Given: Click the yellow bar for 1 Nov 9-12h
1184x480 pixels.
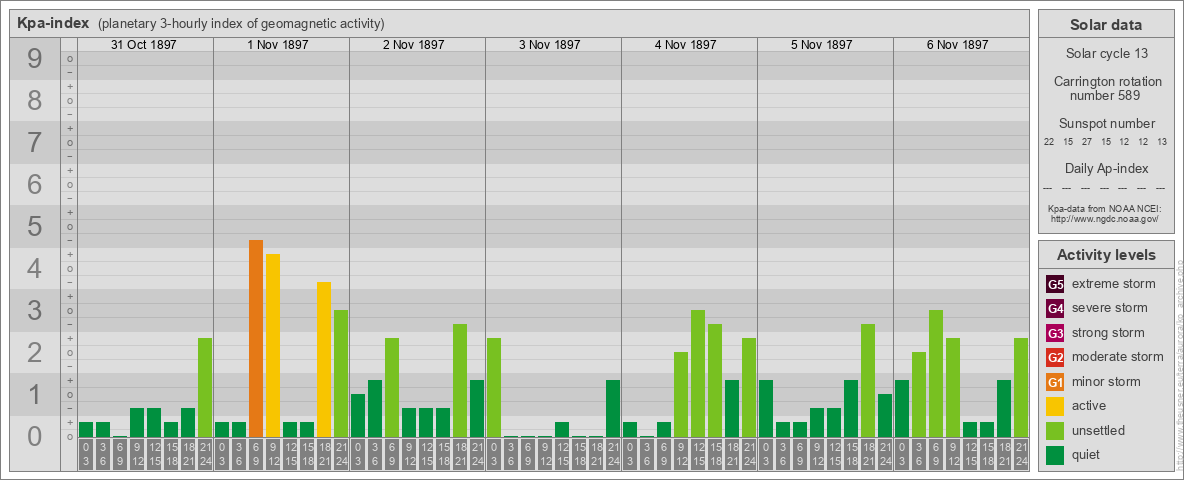Looking at the screenshot, I should tap(273, 346).
